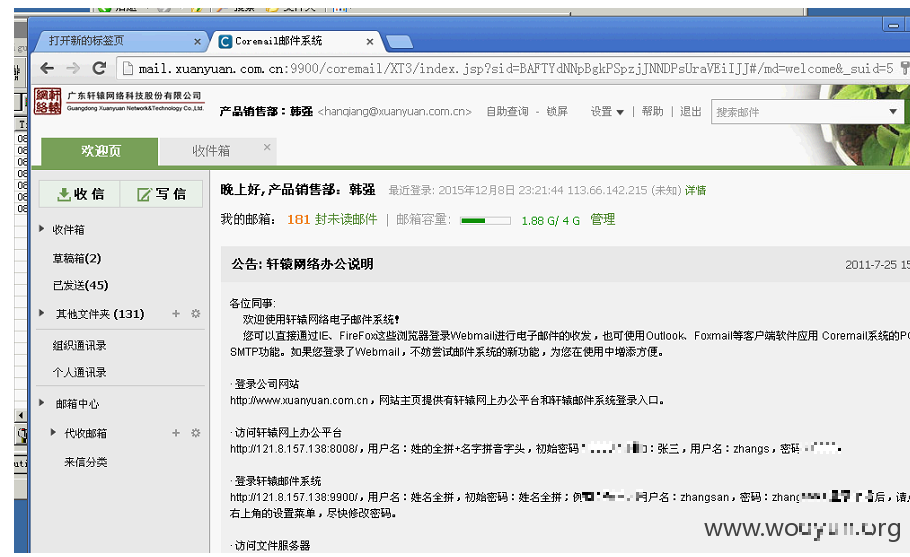Click the browser back arrow
Image resolution: width=910 pixels, height=557 pixels.
[x=47, y=68]
